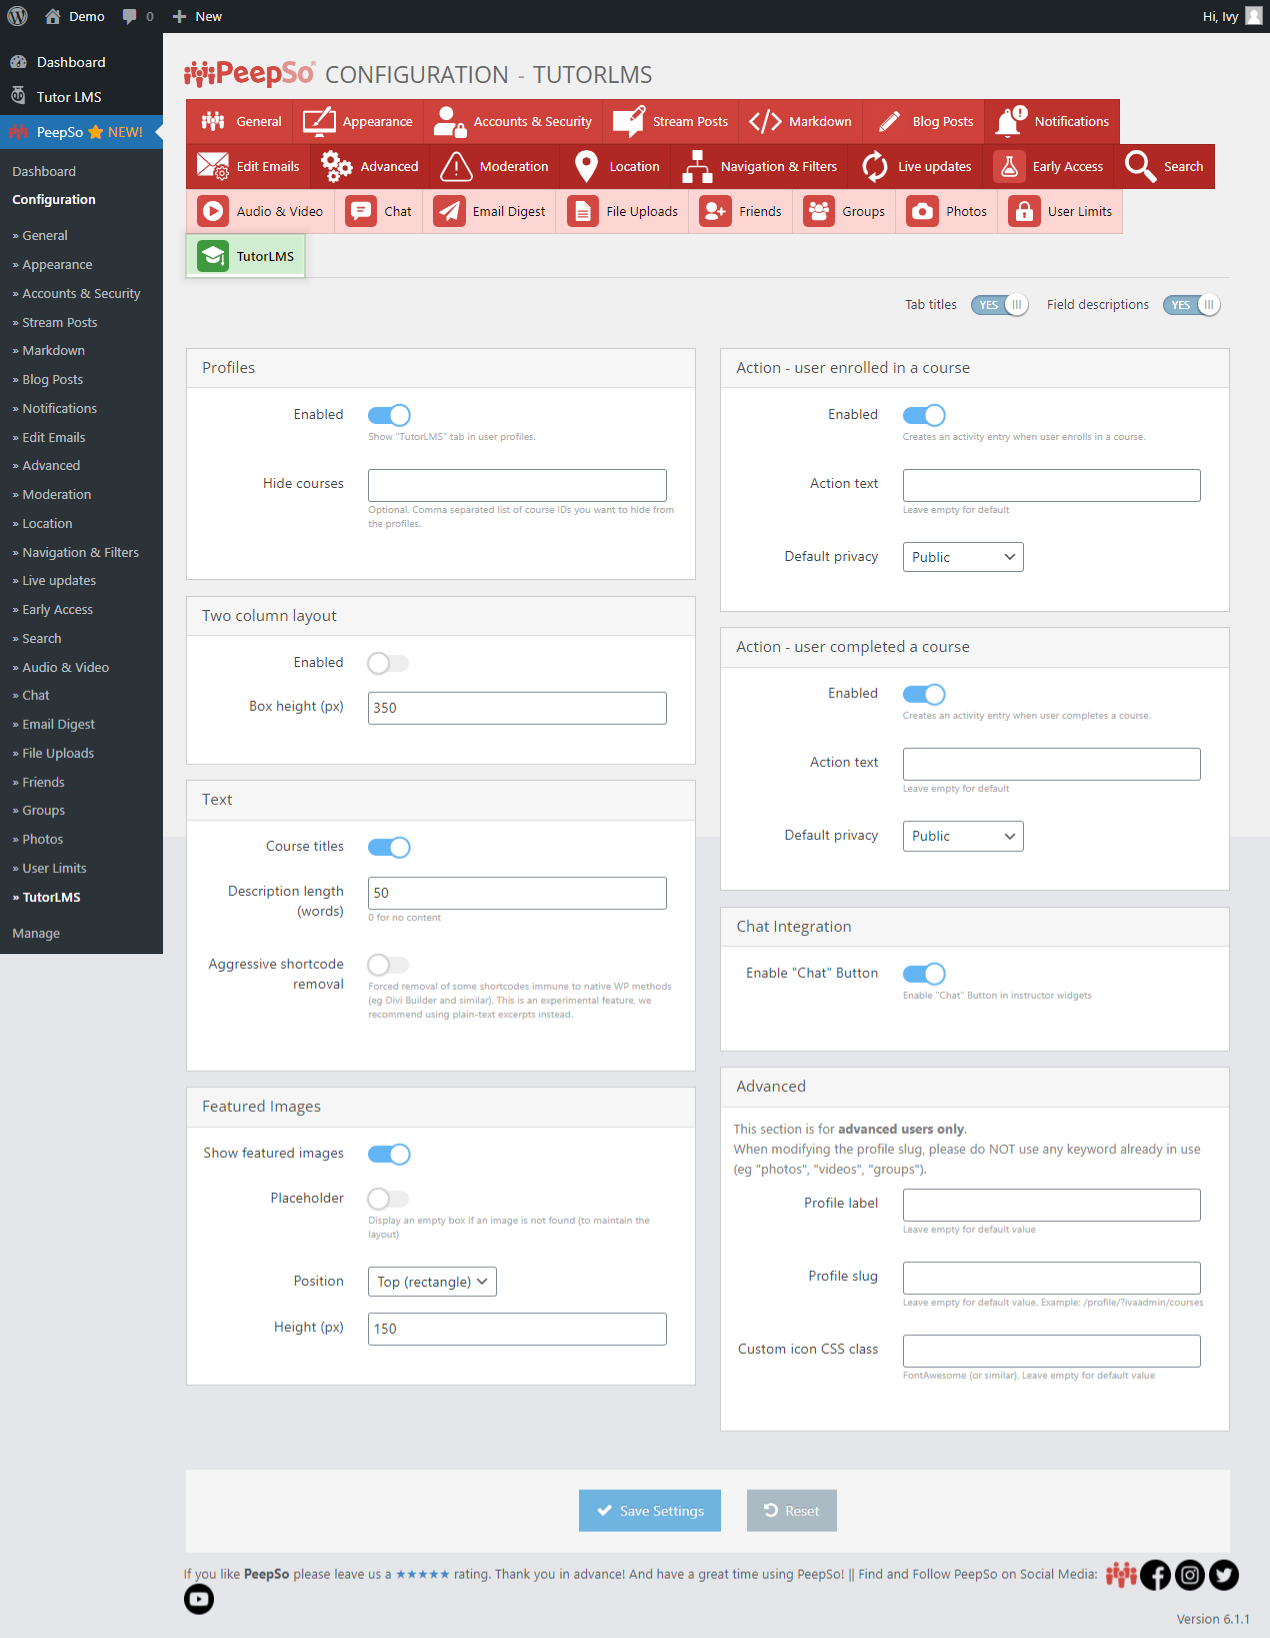Open PeepSo Facebook page icon
This screenshot has height=1638, width=1270.
coord(1155,1575)
